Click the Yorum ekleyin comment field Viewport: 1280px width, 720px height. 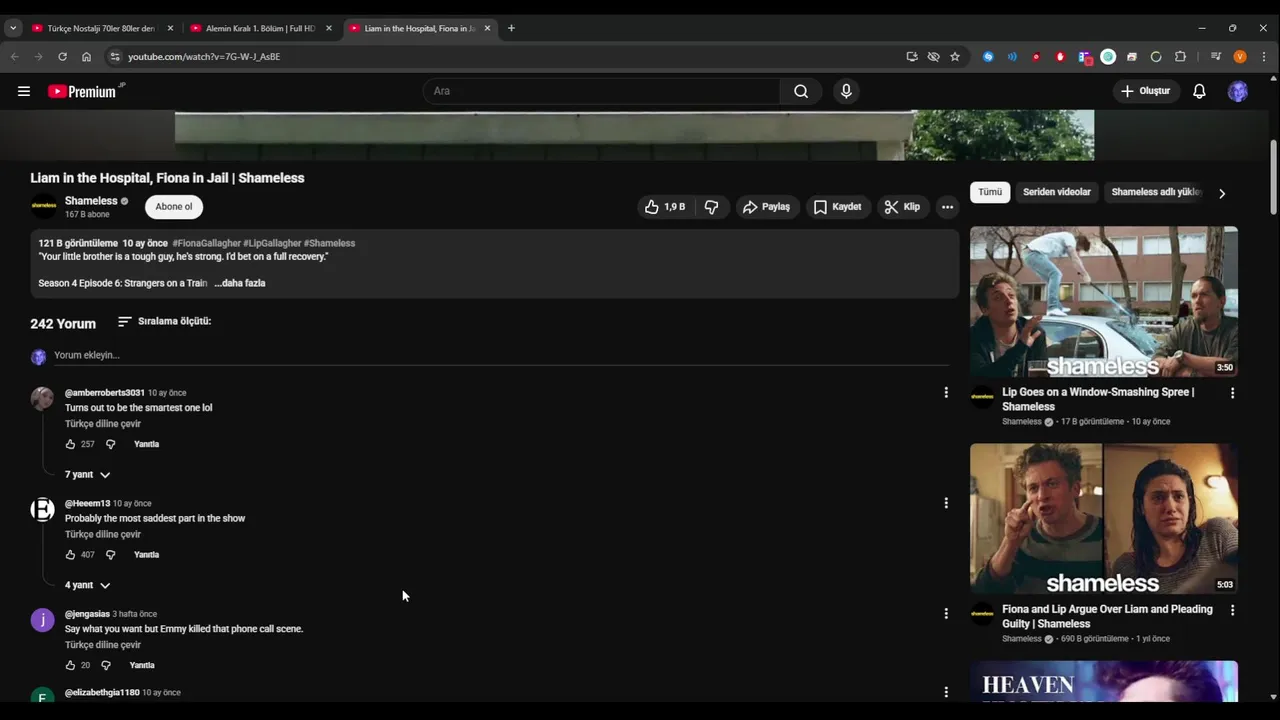pyautogui.click(x=500, y=355)
